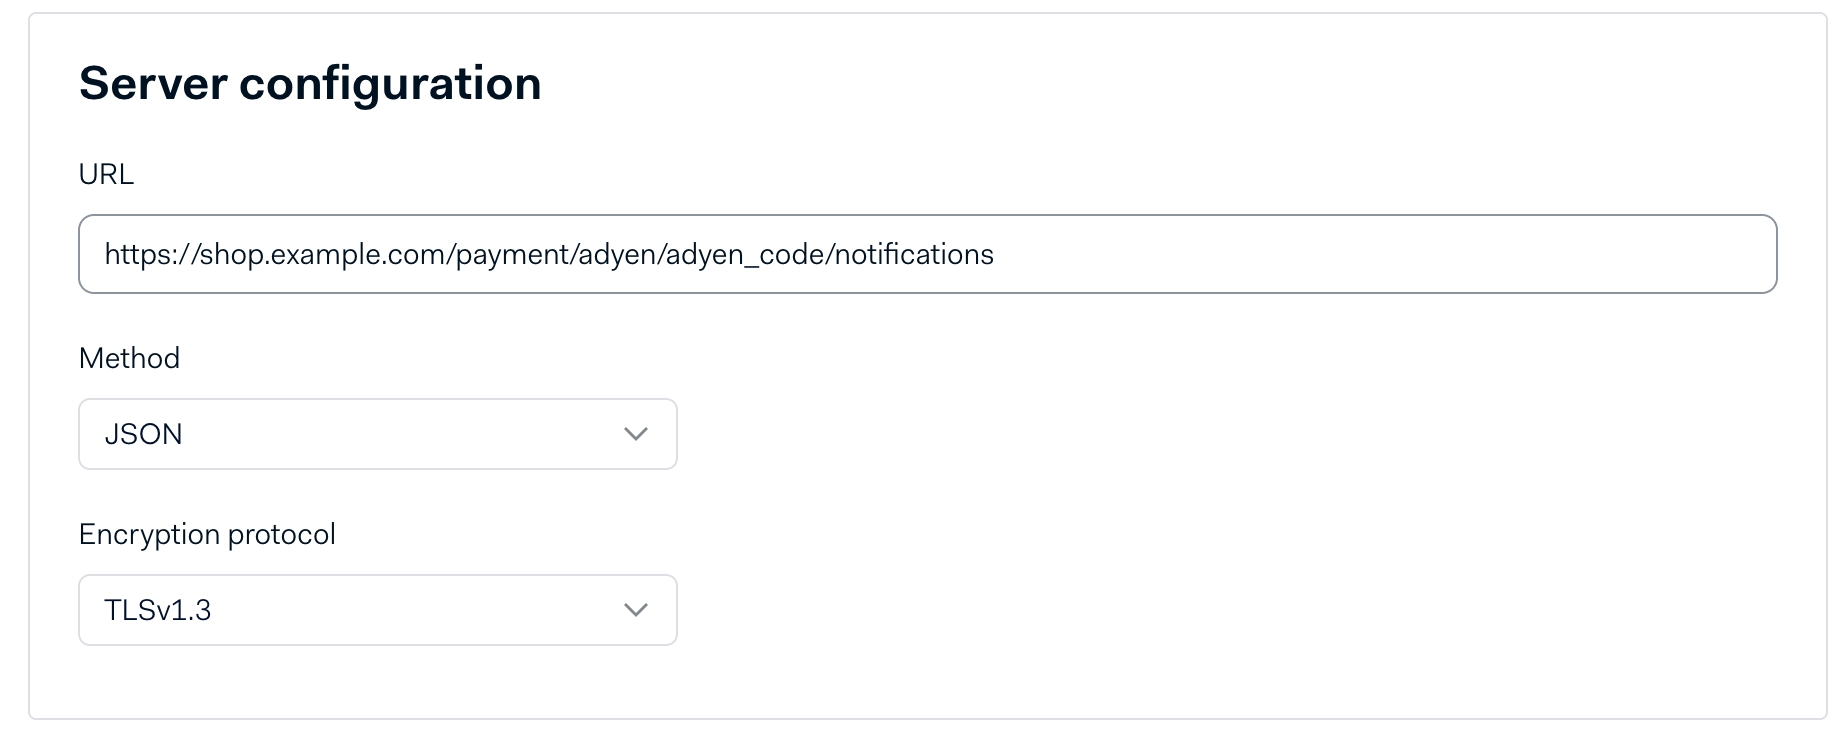This screenshot has height=736, width=1844.
Task: Place cursor at end of notifications in URL
Action: (995, 254)
